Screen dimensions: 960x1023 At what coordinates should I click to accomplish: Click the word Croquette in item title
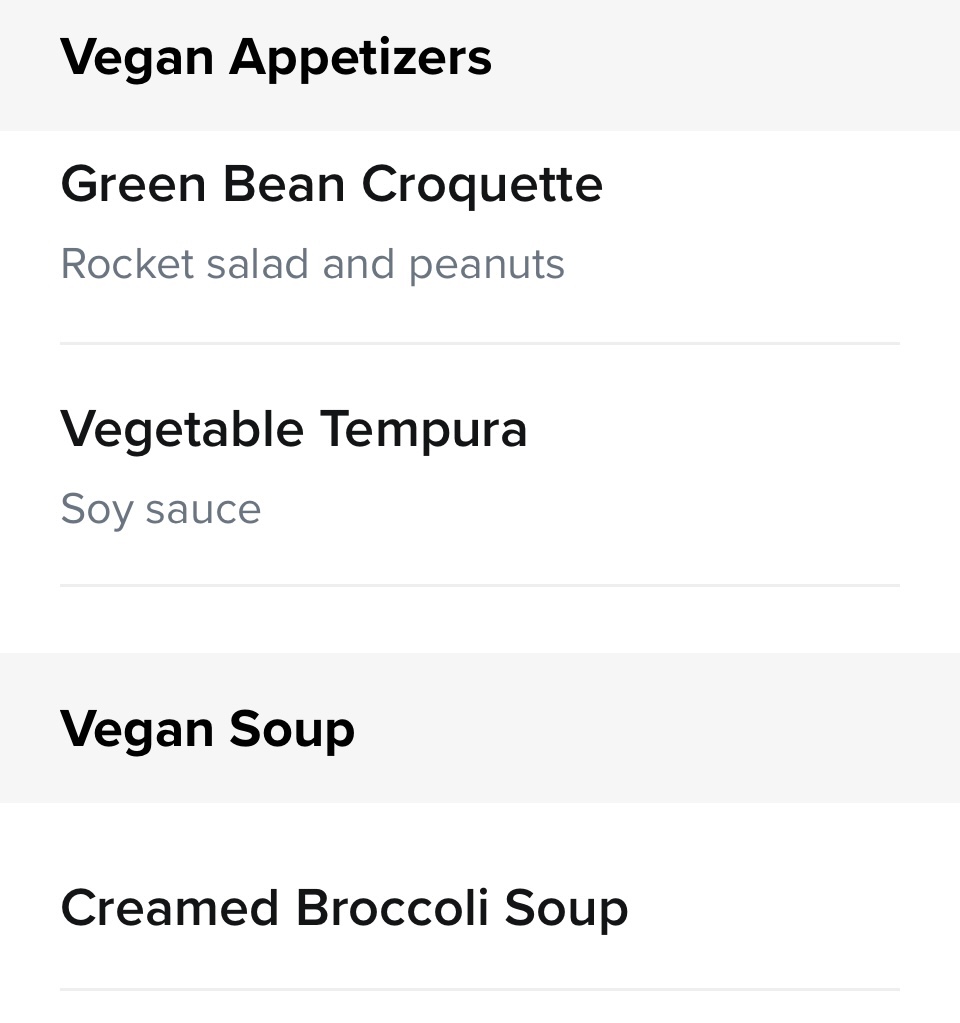pyautogui.click(x=481, y=185)
